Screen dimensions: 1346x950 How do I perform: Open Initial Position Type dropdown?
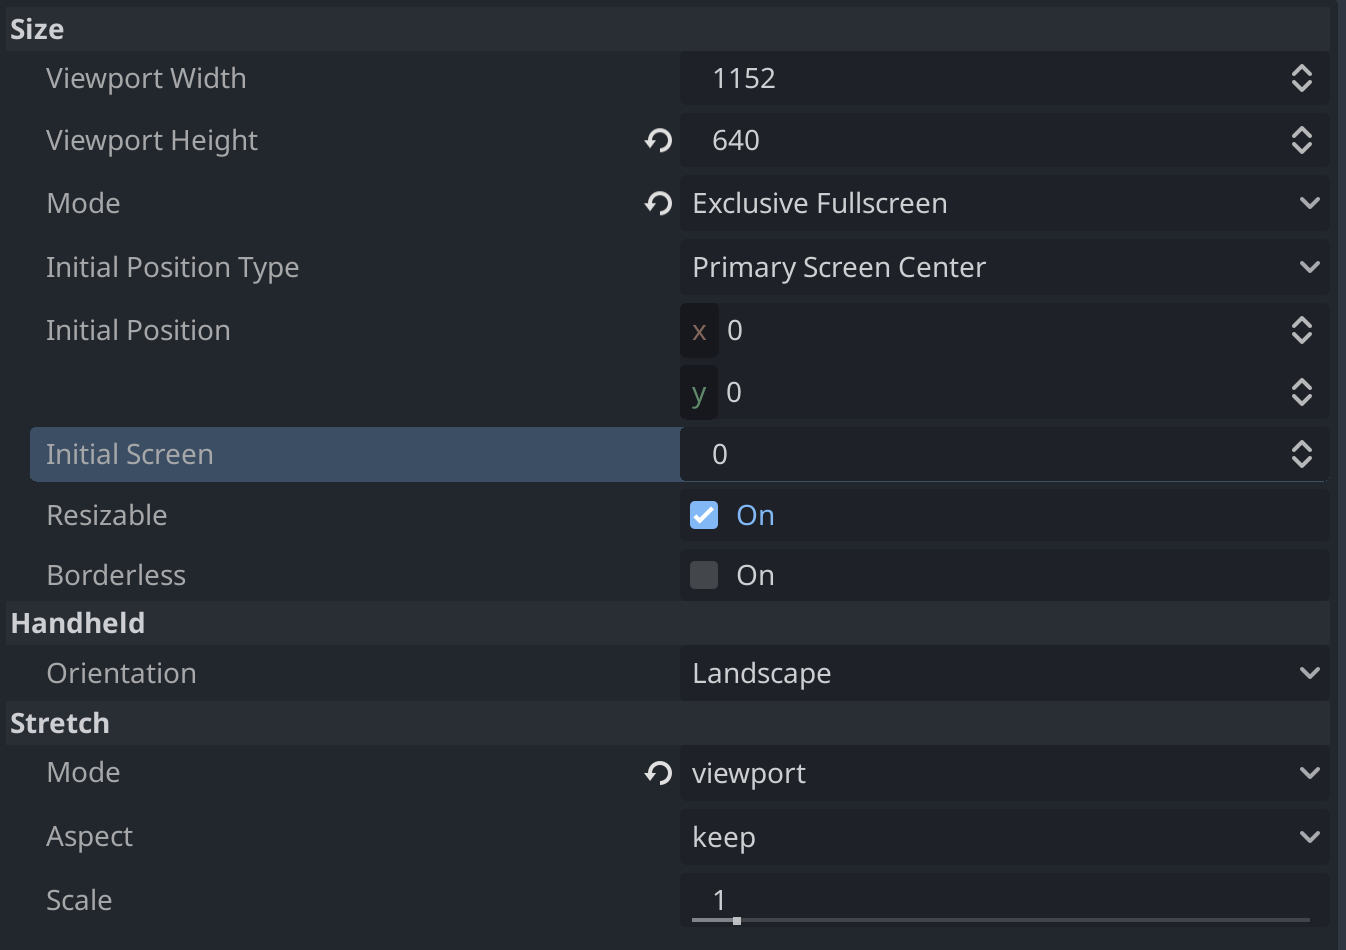pos(1004,268)
